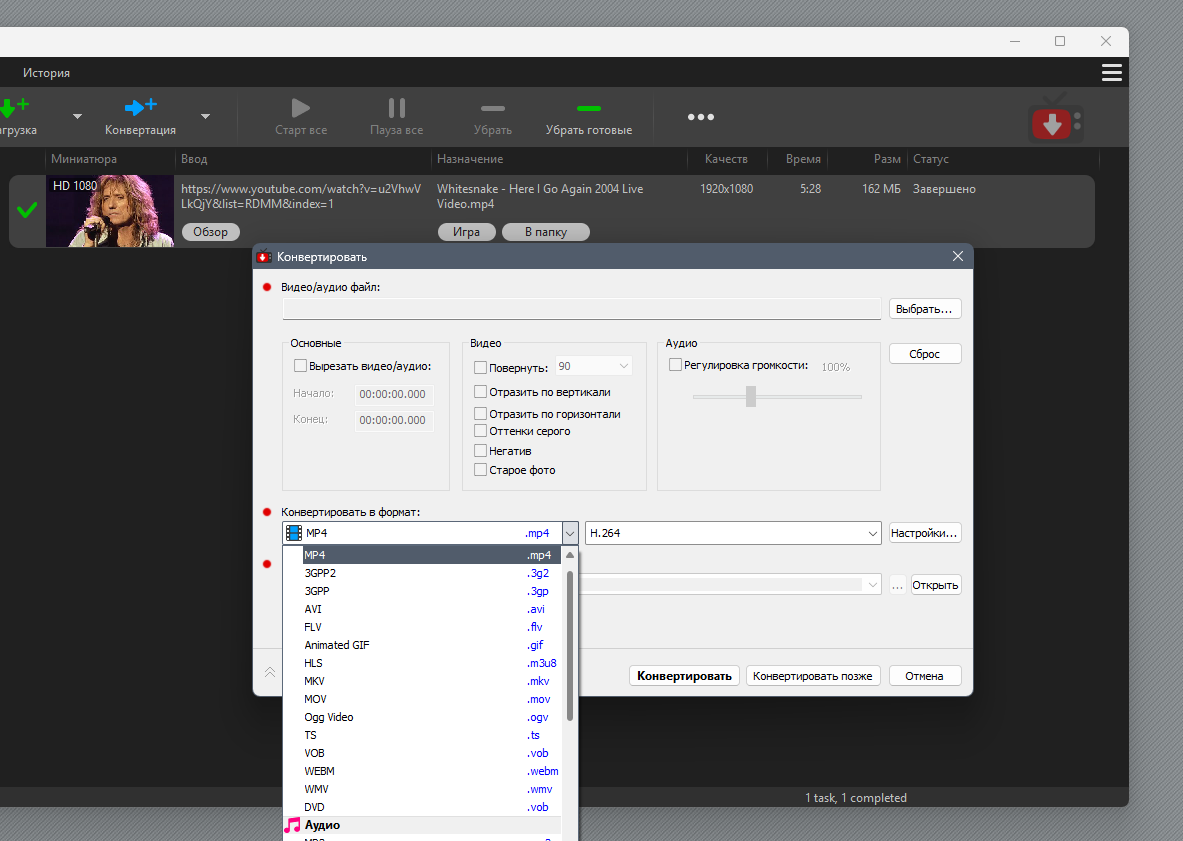Open the История tab
The width and height of the screenshot is (1183, 841).
pyautogui.click(x=46, y=72)
